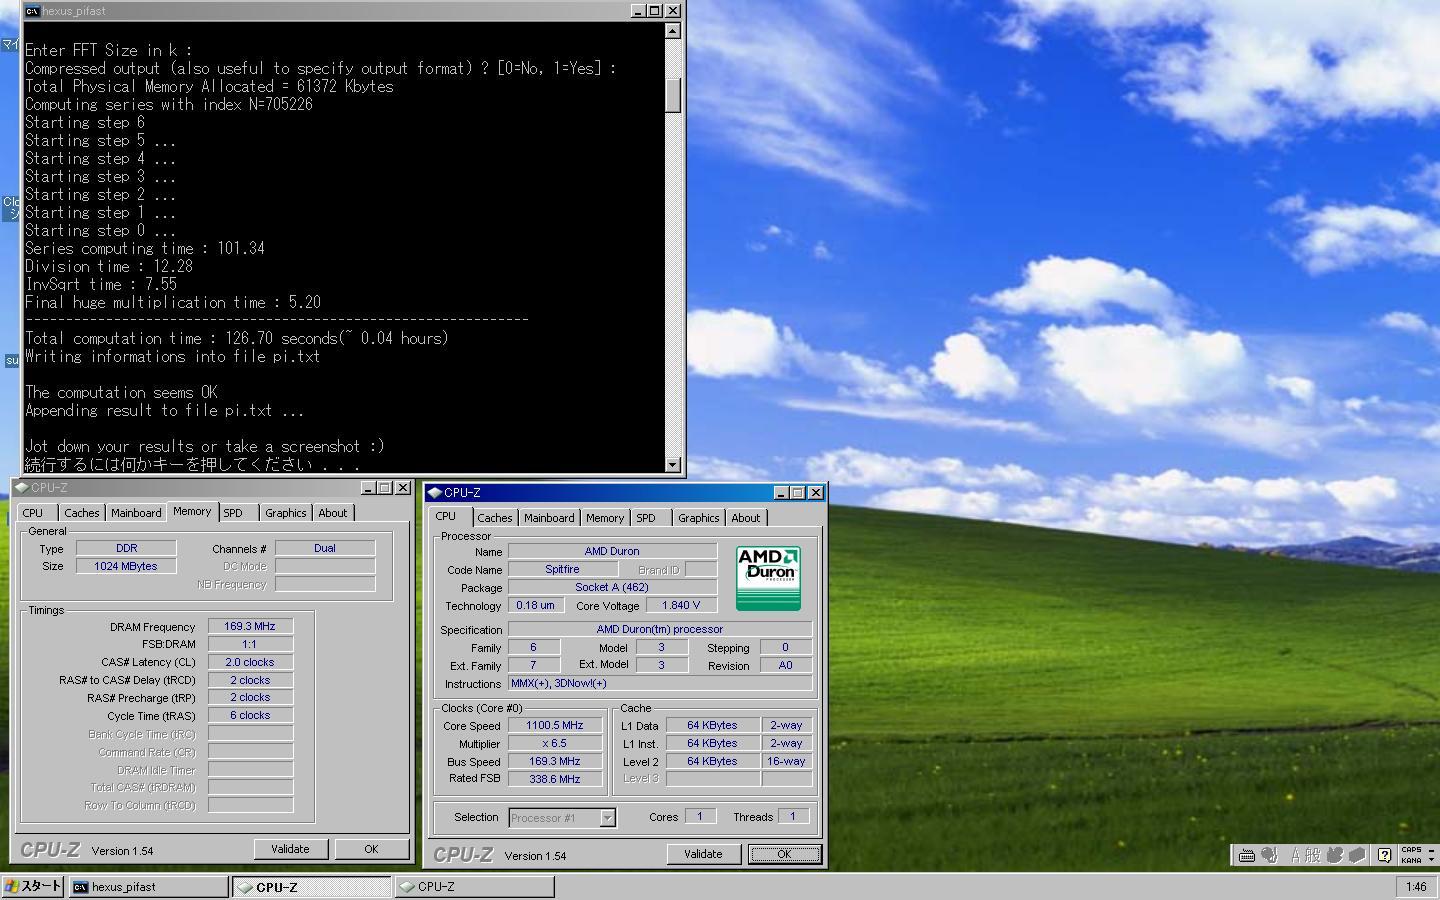Click the Multiplier value 'x 6.5'
The height and width of the screenshot is (900, 1440).
pos(555,743)
